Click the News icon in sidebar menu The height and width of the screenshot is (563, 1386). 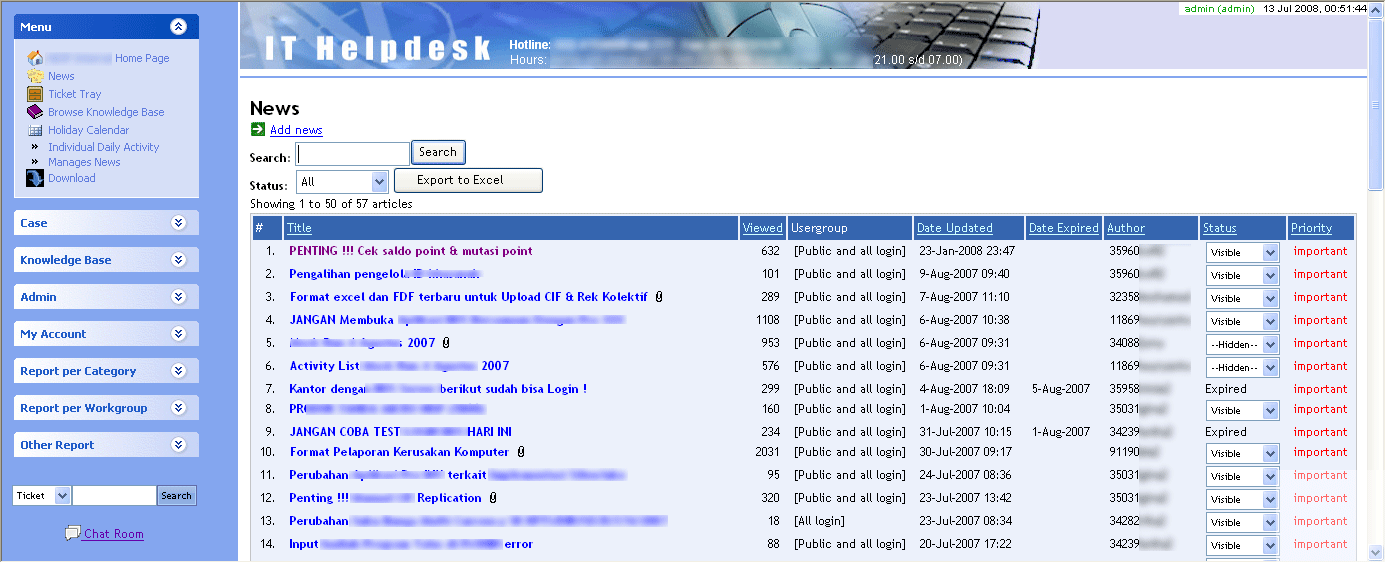(35, 76)
